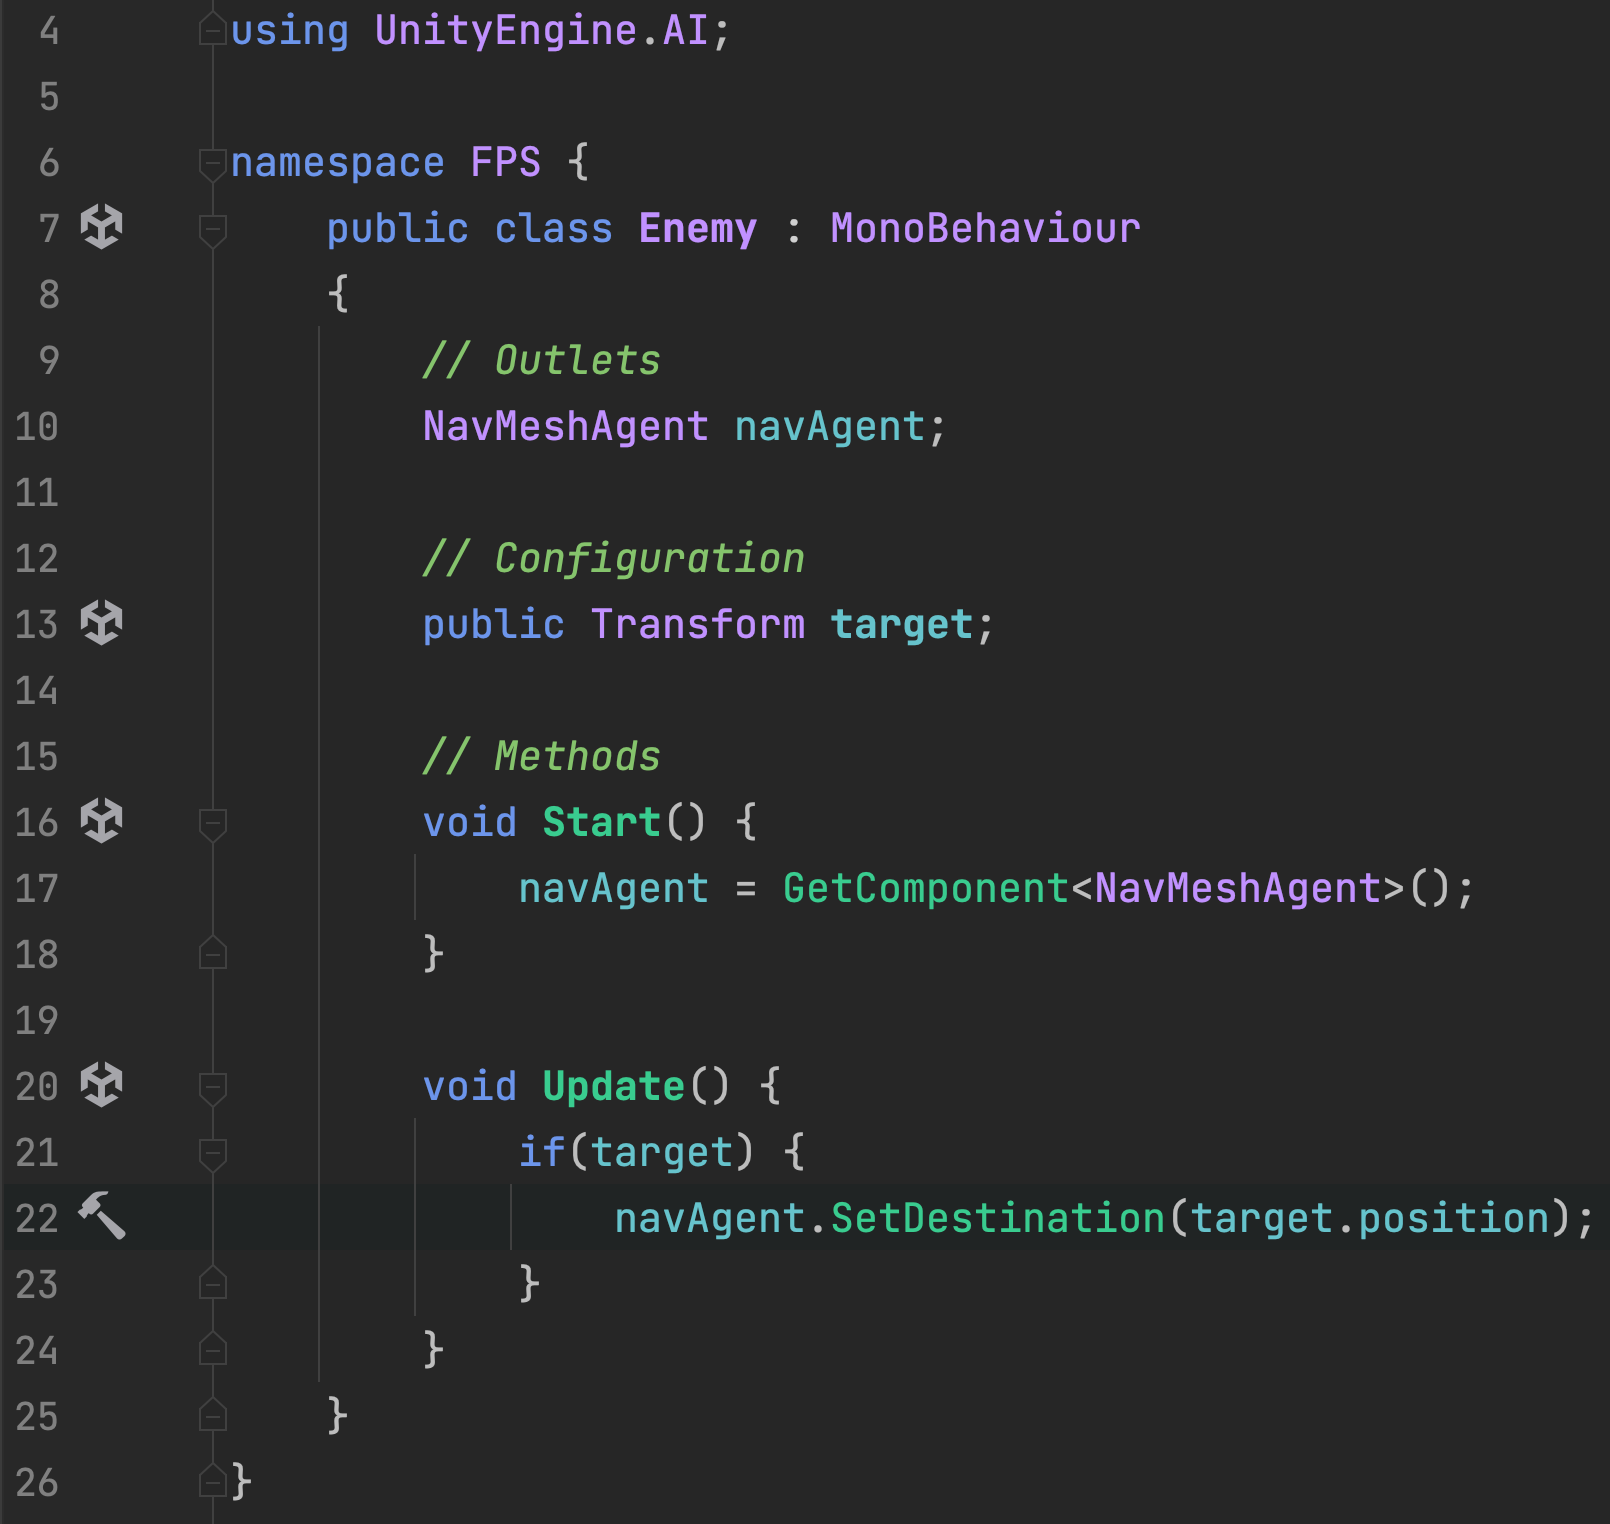
Task: Click the SetDestination method call
Action: click(997, 1219)
